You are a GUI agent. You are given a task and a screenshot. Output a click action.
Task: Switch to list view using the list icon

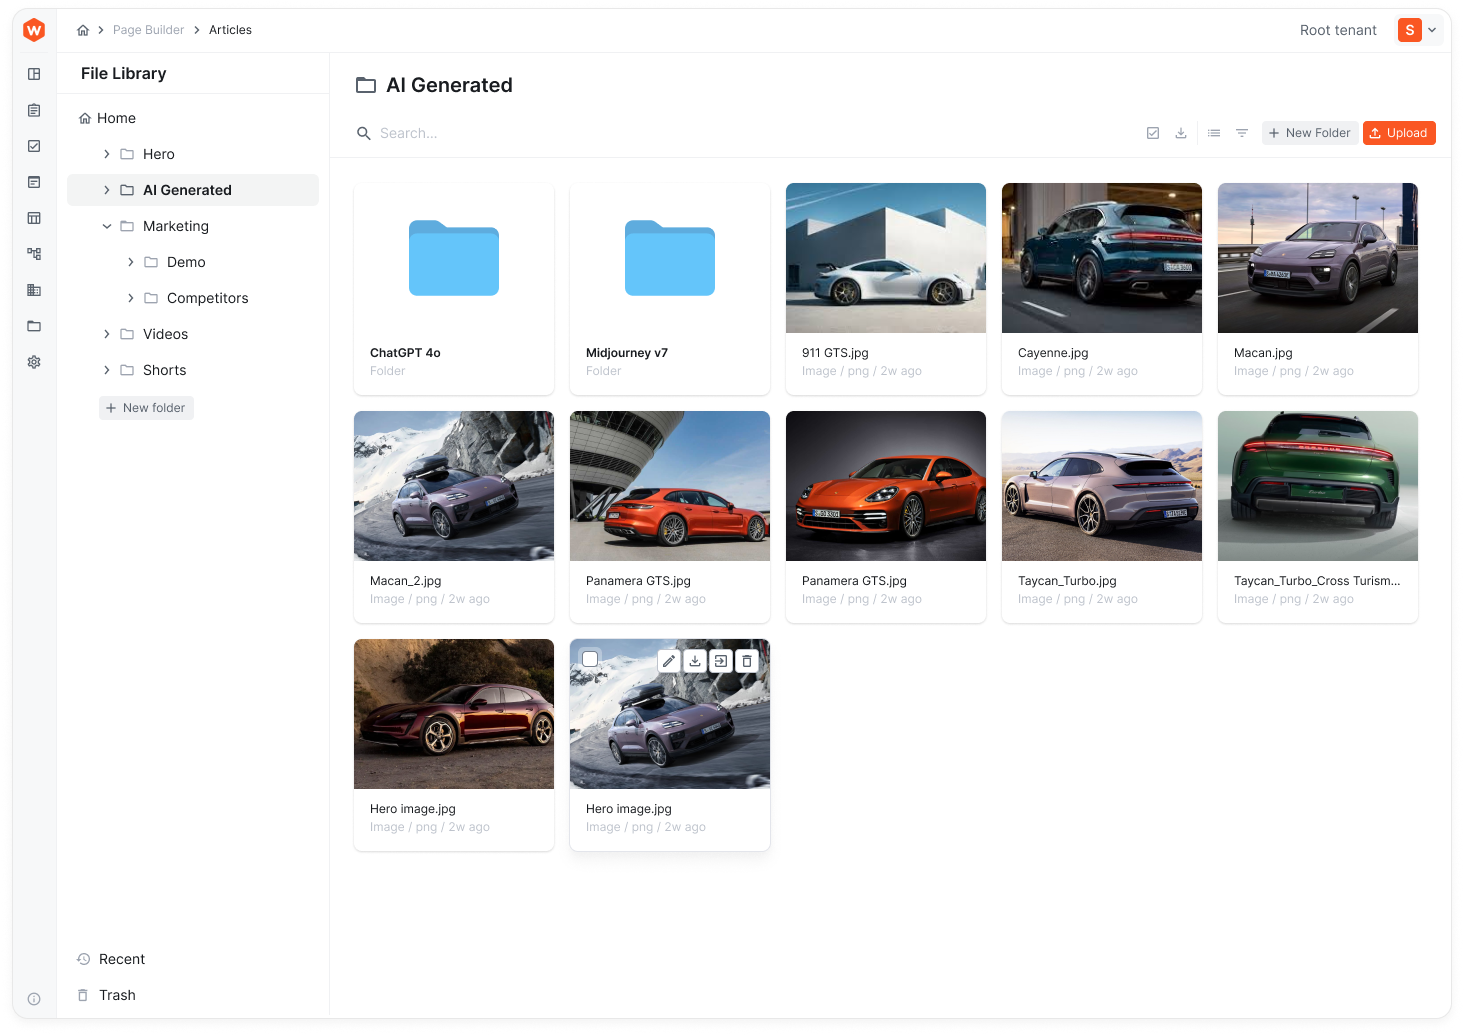point(1214,132)
